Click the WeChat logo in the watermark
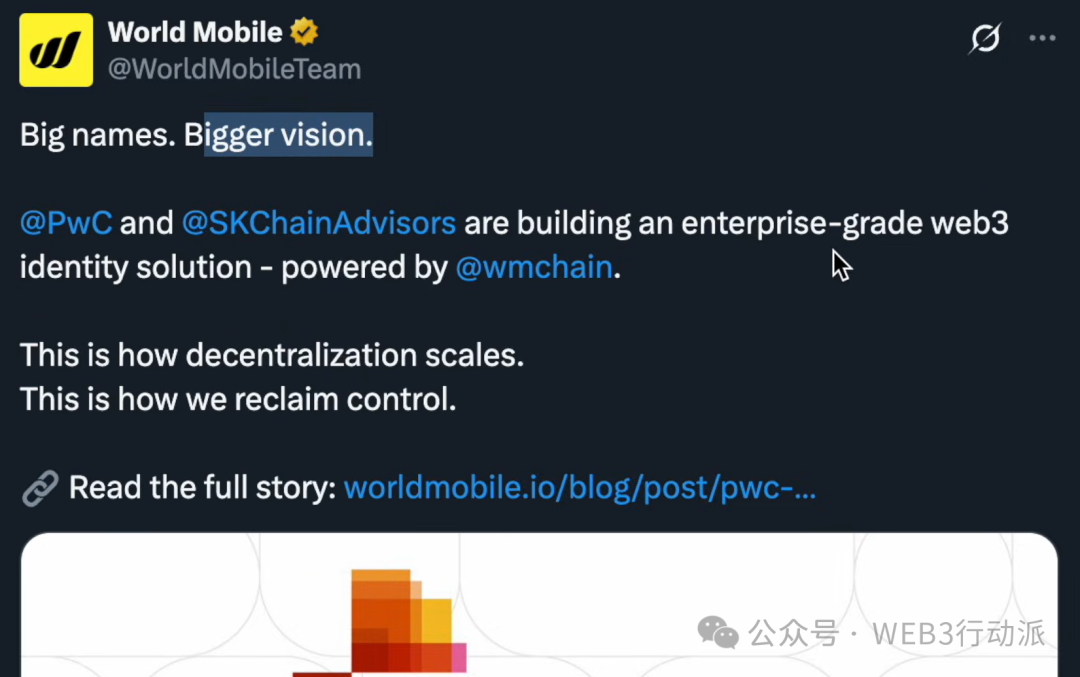 point(718,632)
